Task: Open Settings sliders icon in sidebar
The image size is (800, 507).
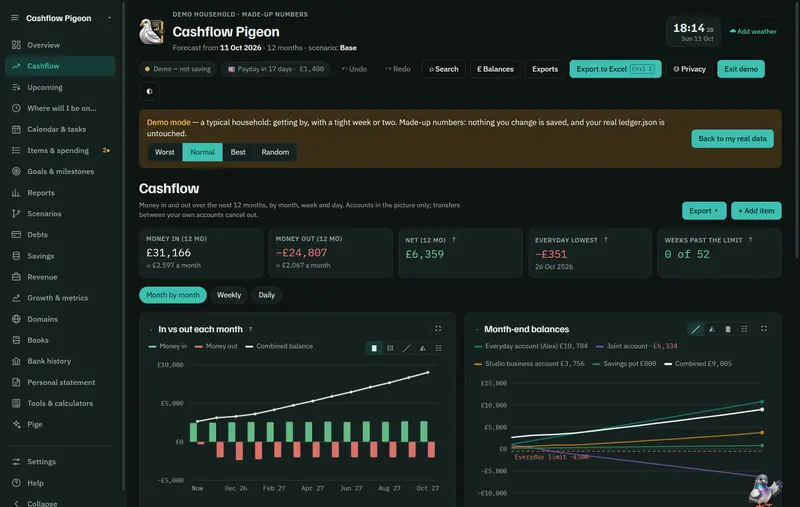Action: [x=16, y=462]
